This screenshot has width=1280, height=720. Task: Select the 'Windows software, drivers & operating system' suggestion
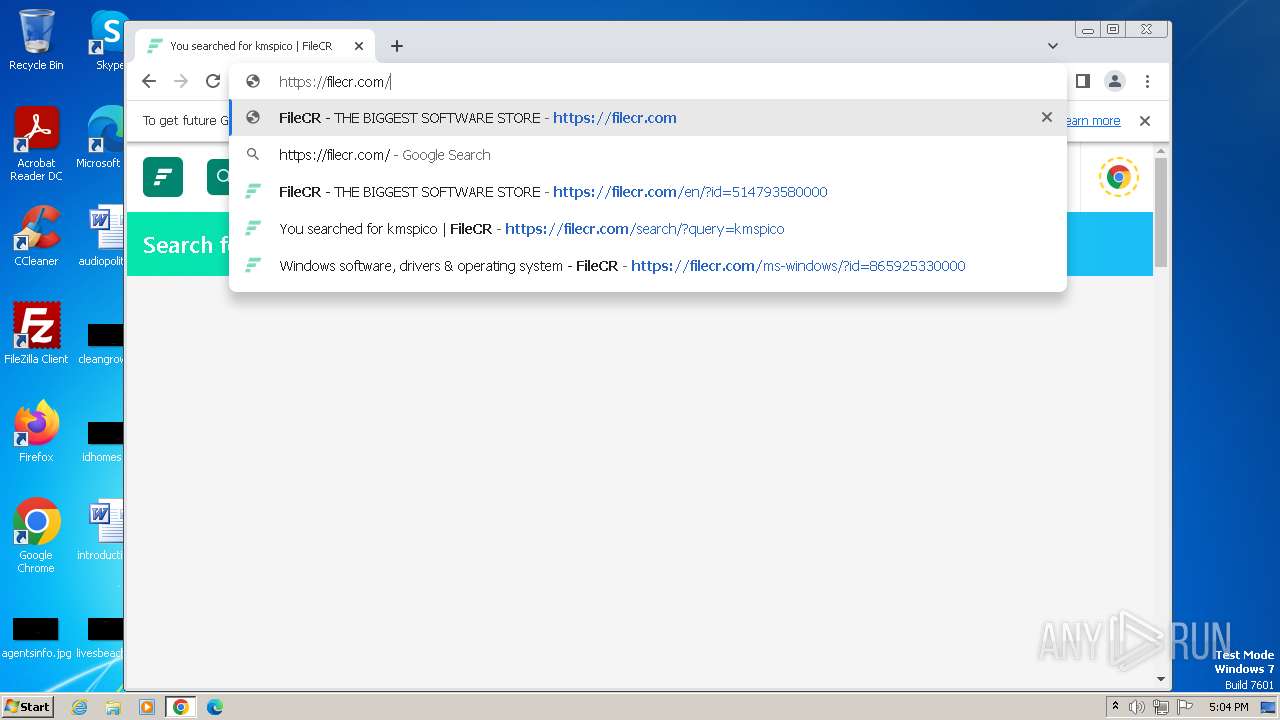point(648,266)
